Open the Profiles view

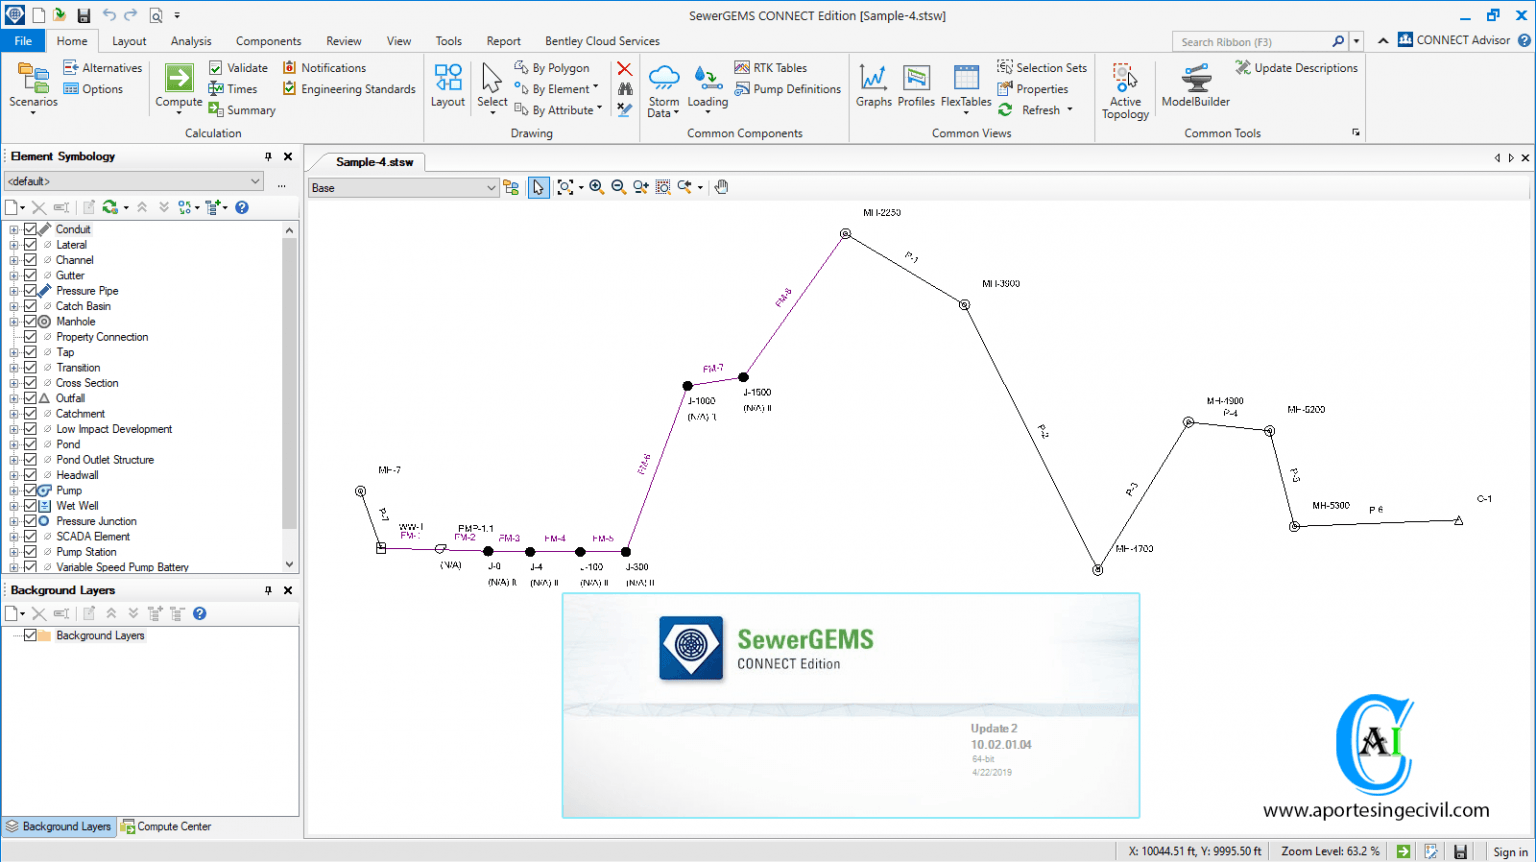[916, 85]
